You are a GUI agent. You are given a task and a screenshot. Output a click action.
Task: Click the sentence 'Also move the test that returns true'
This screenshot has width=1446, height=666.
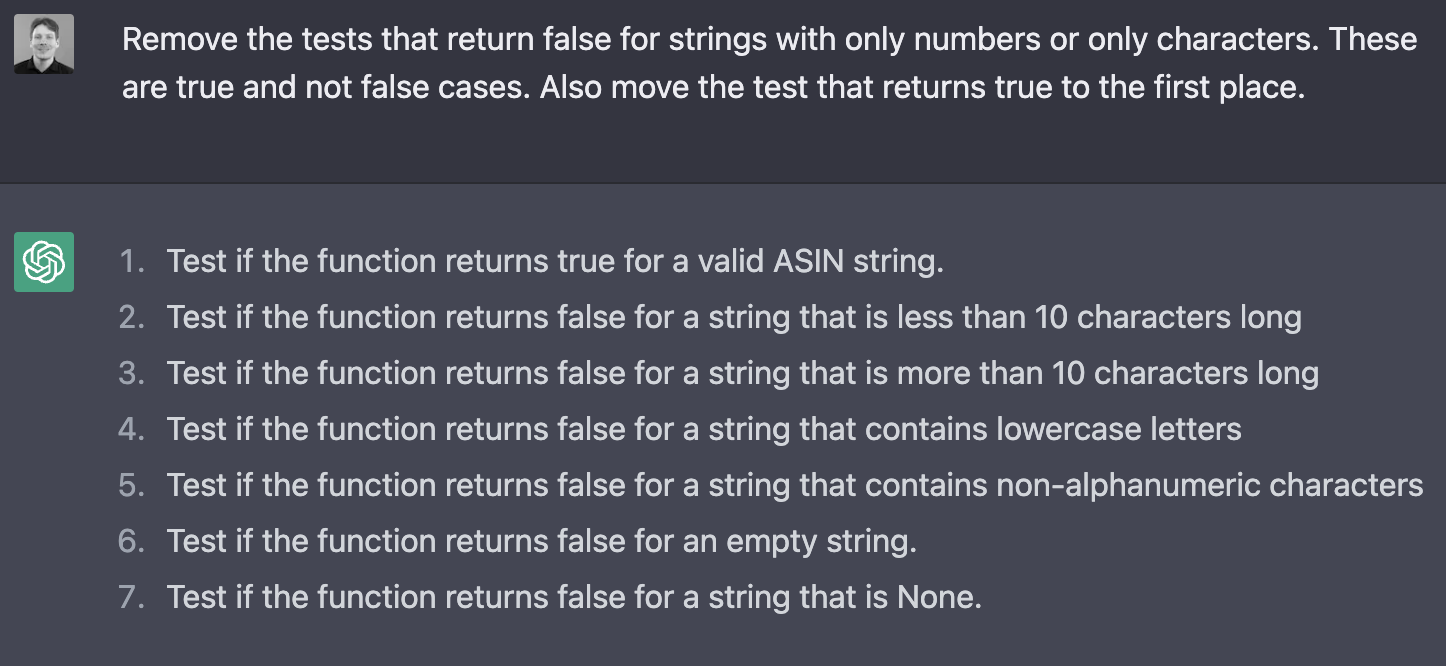tap(923, 86)
